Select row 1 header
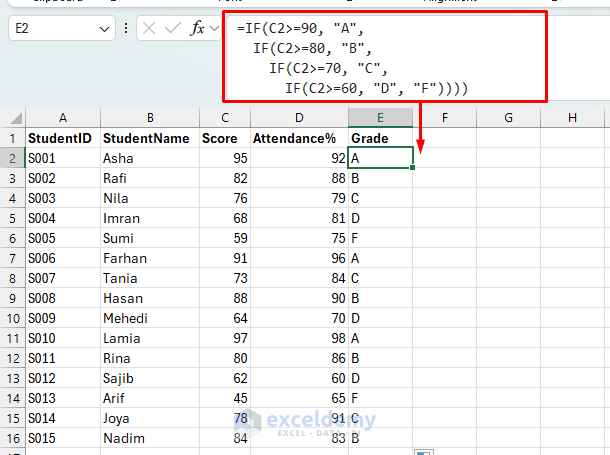610x455 pixels. [12, 138]
